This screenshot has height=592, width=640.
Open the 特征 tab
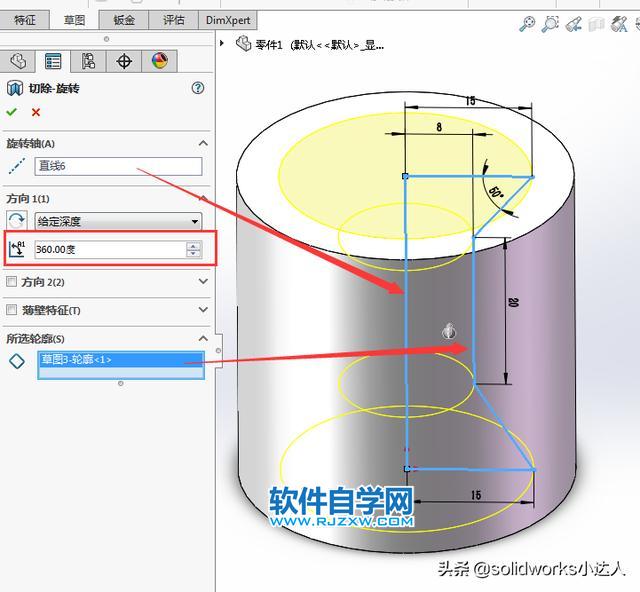click(x=24, y=20)
